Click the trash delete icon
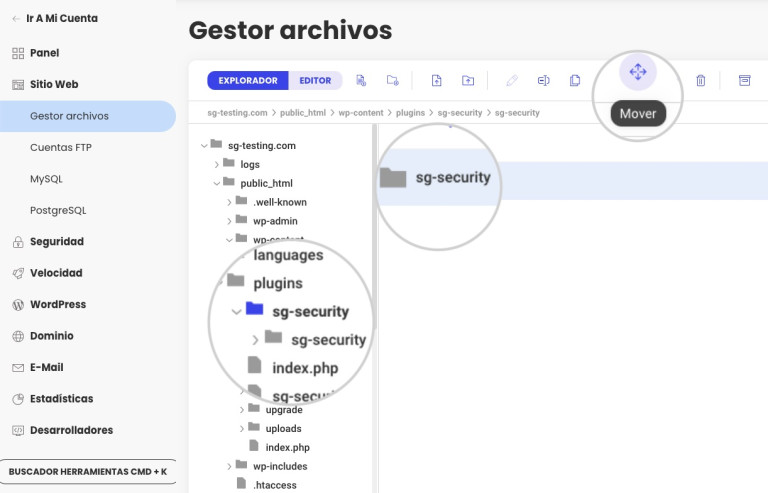Image resolution: width=768 pixels, height=493 pixels. [x=700, y=80]
